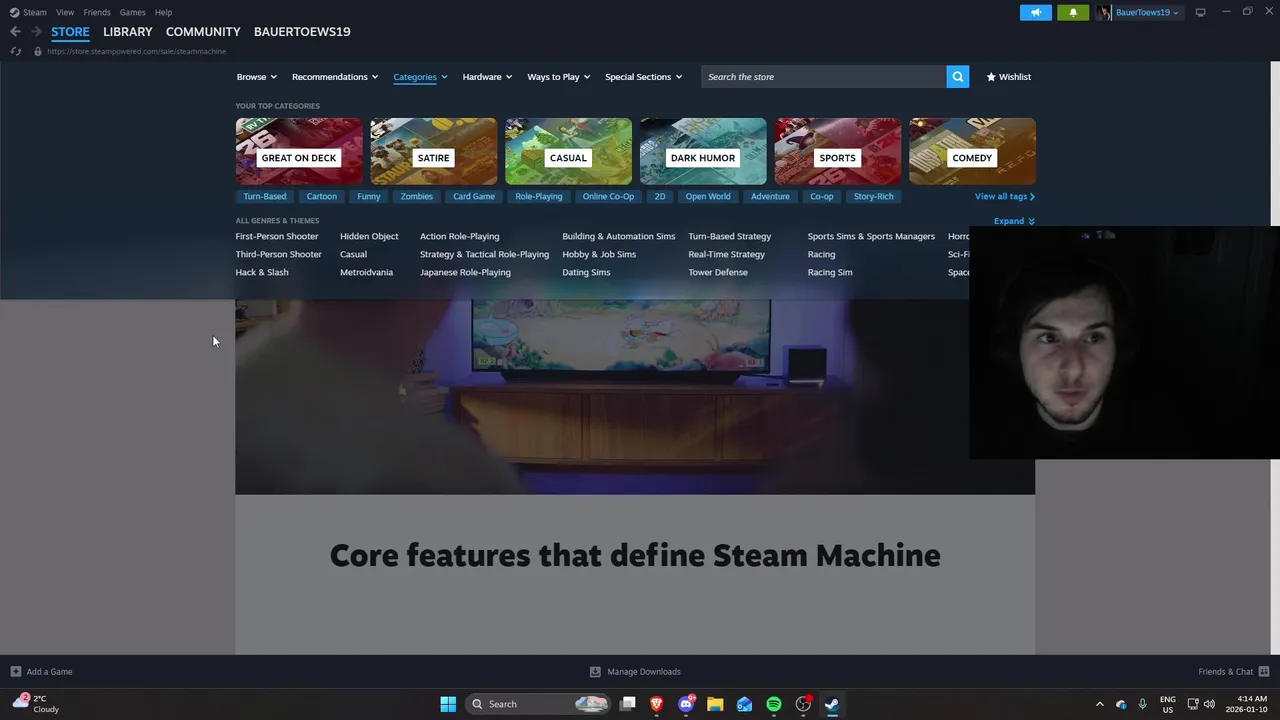Open File Explorer from the taskbar
The width and height of the screenshot is (1280, 720).
pyautogui.click(x=715, y=704)
